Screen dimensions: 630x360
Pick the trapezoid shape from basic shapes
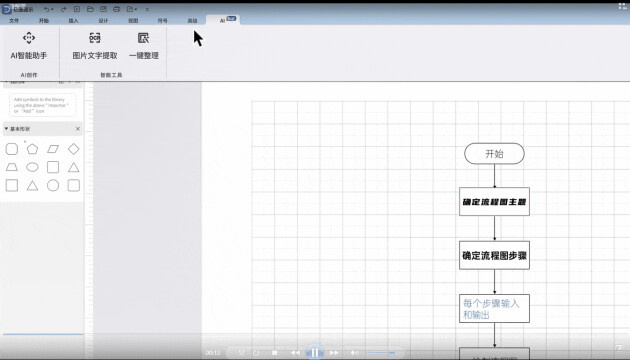pos(12,167)
